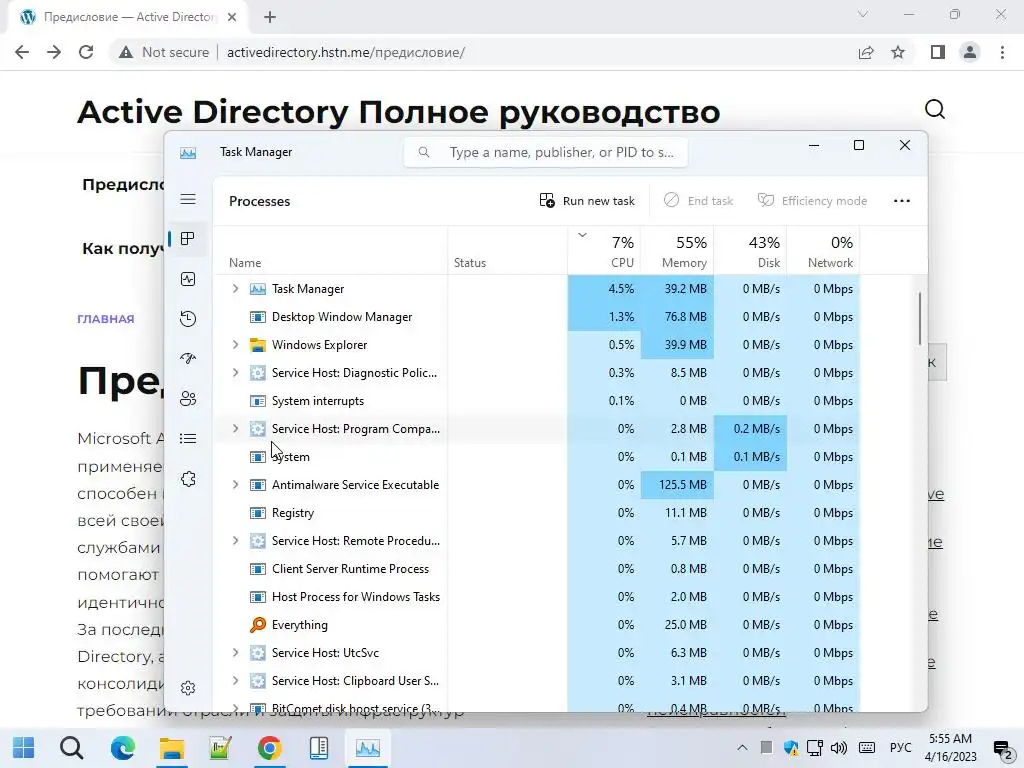Open the Users page icon in sidebar
Viewport: 1024px width, 768px height.
click(188, 398)
